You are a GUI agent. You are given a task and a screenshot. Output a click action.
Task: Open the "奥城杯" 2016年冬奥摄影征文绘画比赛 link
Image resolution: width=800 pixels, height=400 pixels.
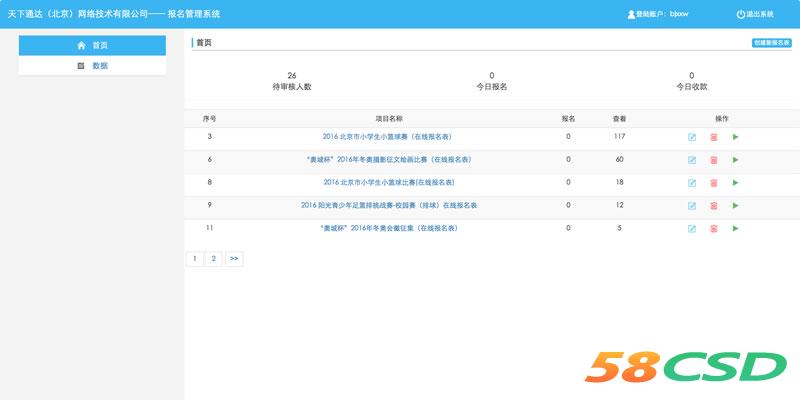(389, 160)
